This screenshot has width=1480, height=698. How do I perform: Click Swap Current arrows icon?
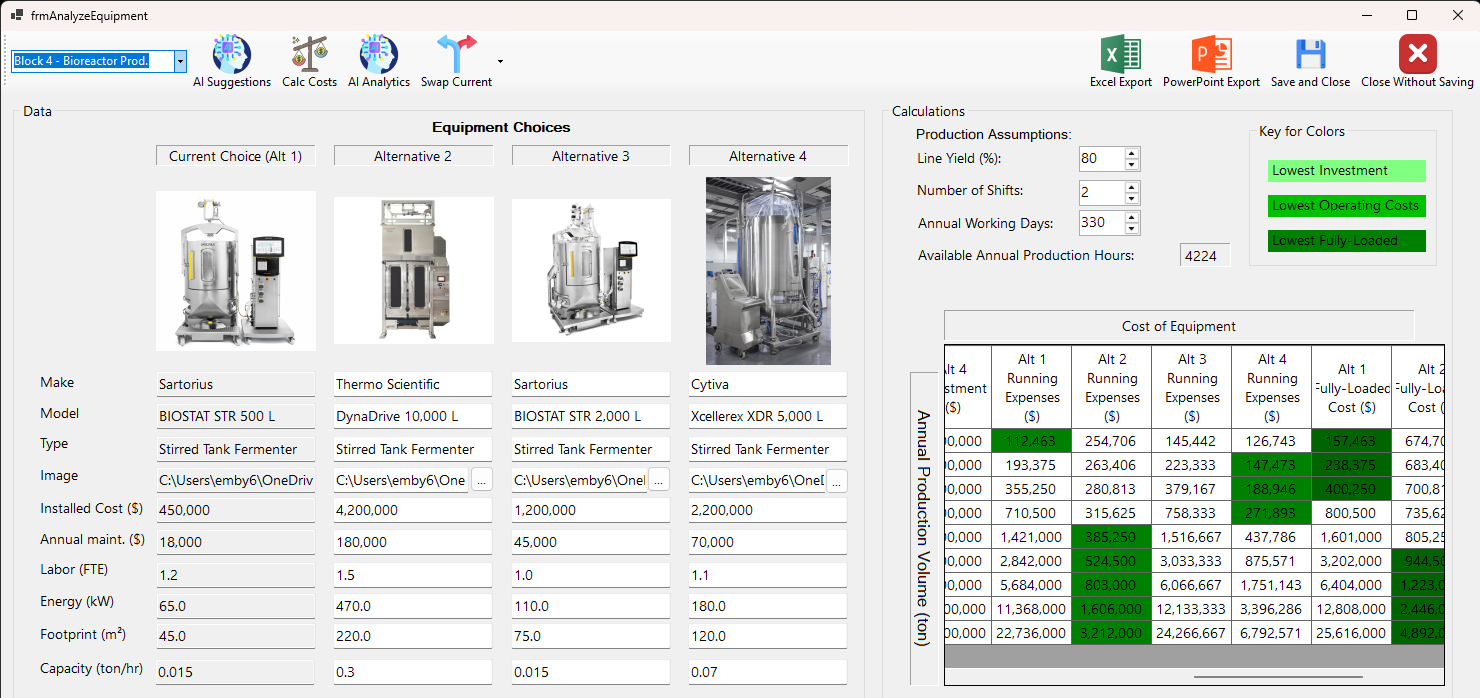pyautogui.click(x=456, y=54)
